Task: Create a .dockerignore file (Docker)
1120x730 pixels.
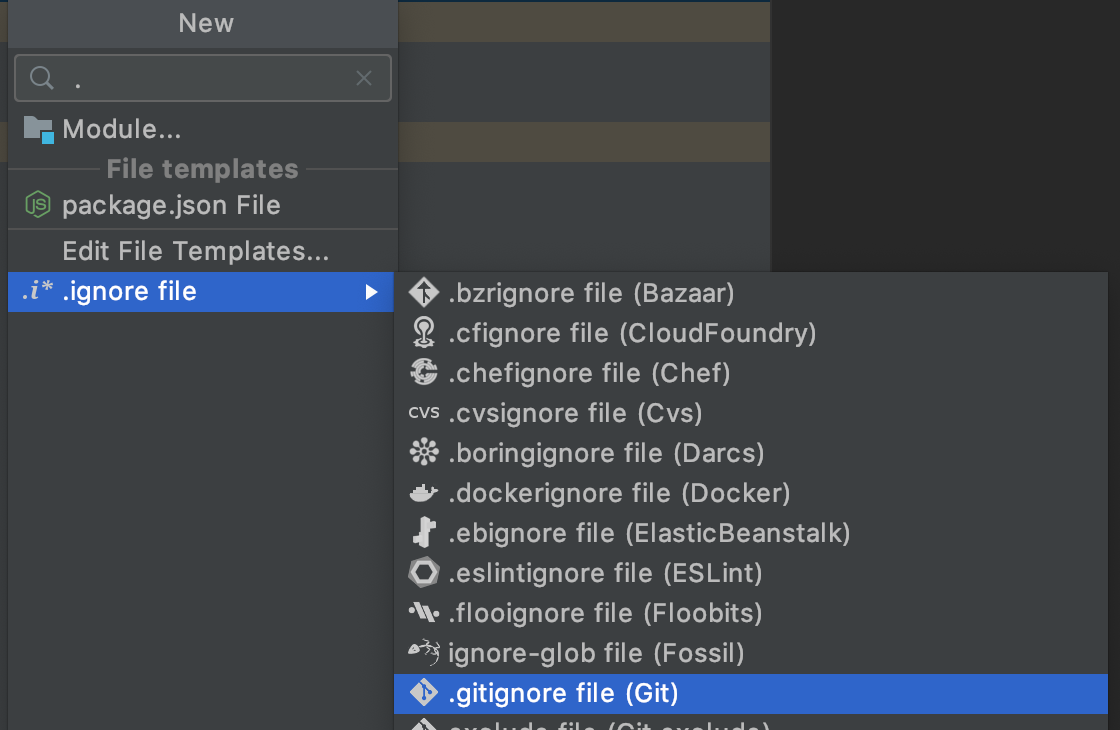Action: pos(751,494)
